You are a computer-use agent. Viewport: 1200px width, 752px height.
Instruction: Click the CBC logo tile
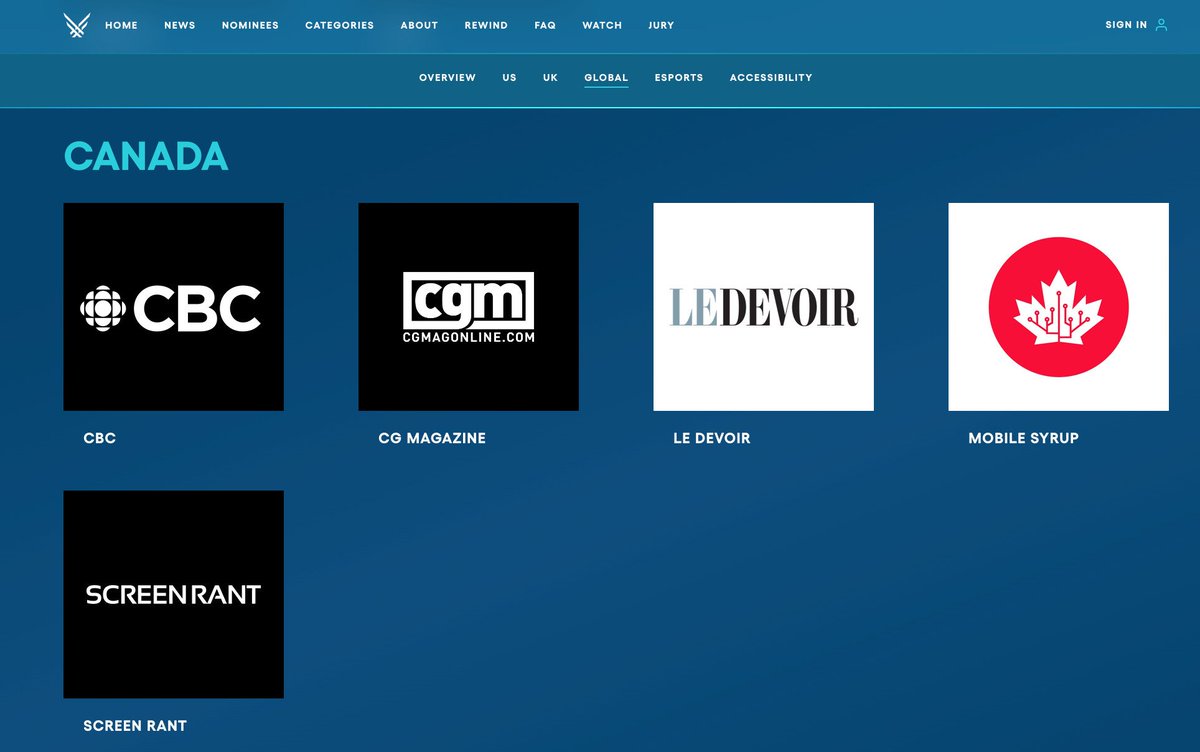pyautogui.click(x=173, y=307)
